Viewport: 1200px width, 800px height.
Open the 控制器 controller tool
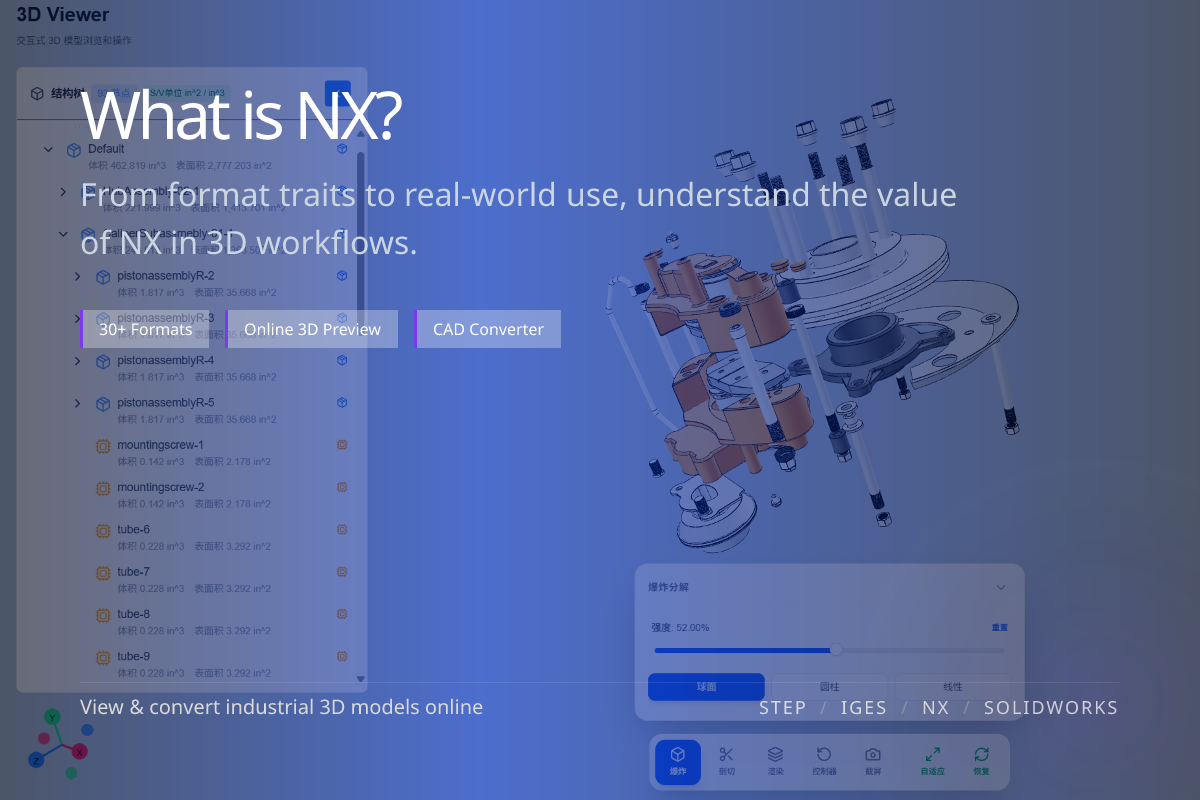coord(824,761)
